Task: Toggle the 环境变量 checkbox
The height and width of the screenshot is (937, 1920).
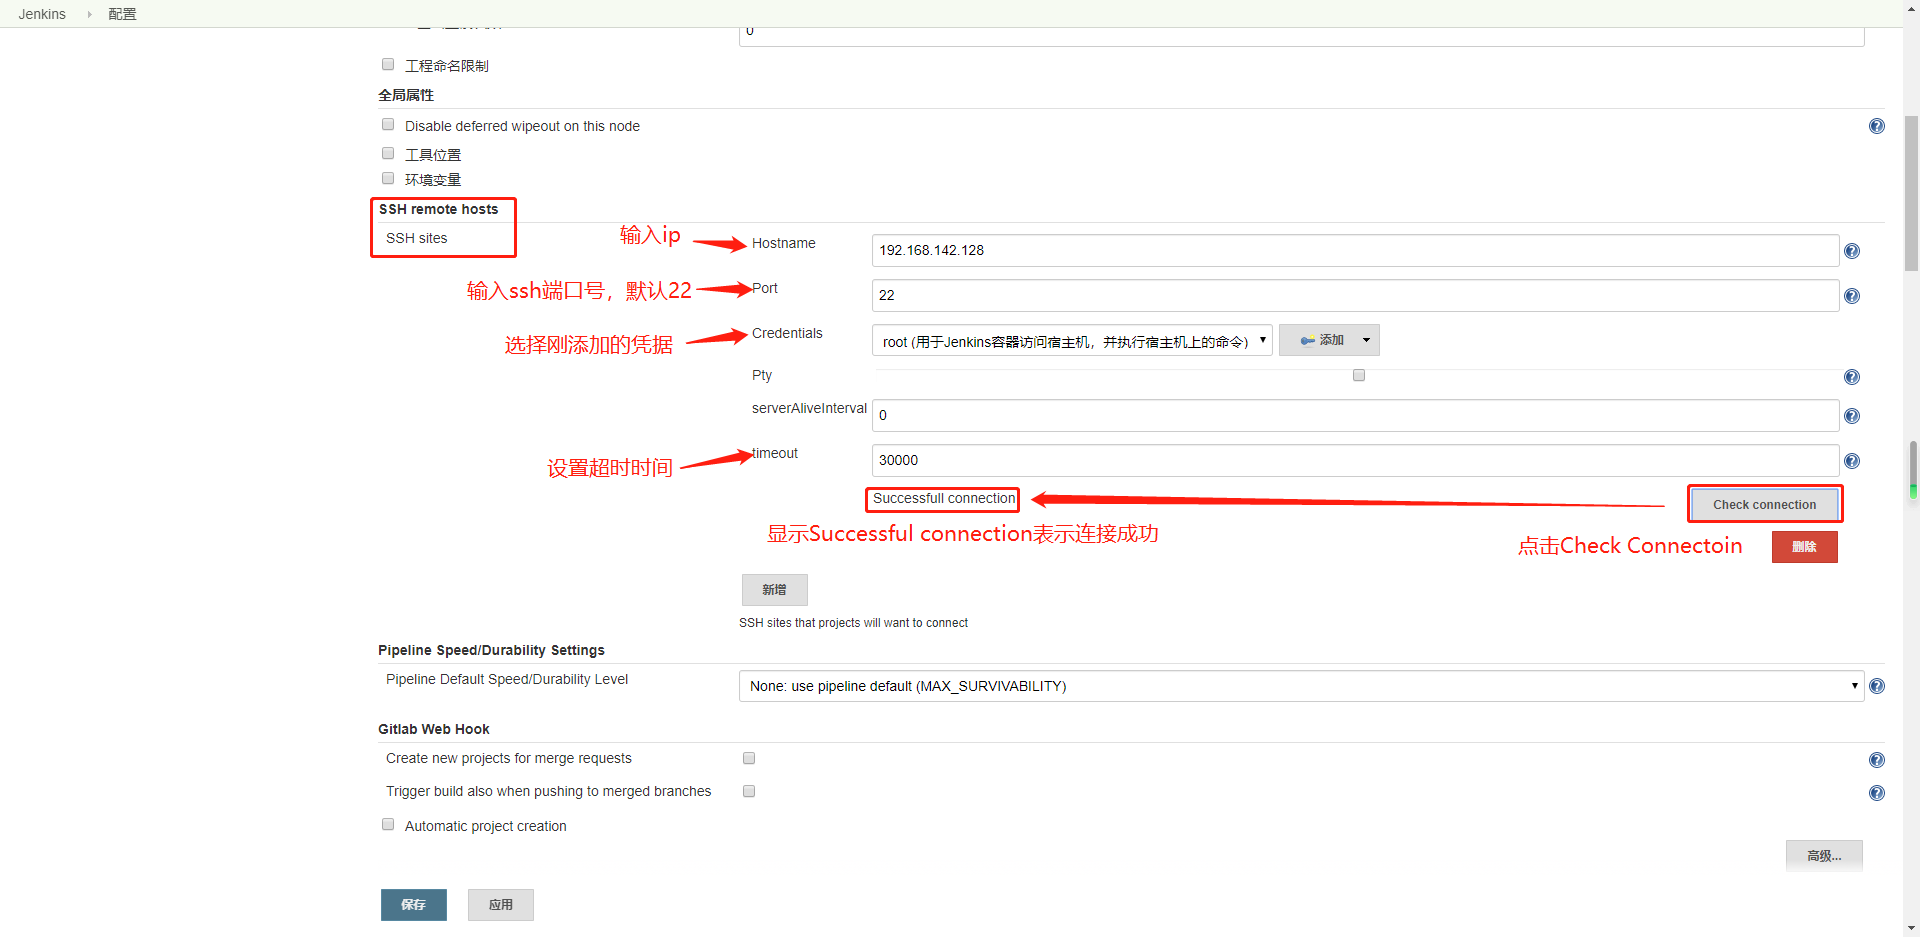Action: point(388,178)
